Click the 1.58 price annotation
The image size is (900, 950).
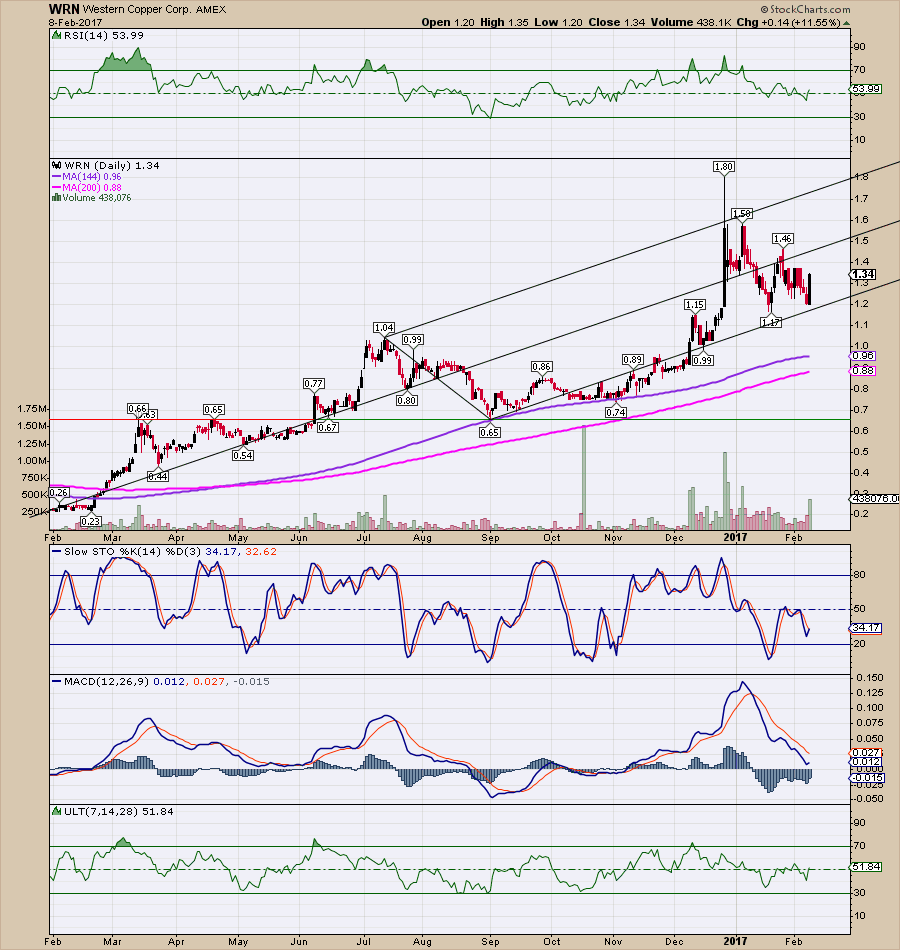click(741, 213)
